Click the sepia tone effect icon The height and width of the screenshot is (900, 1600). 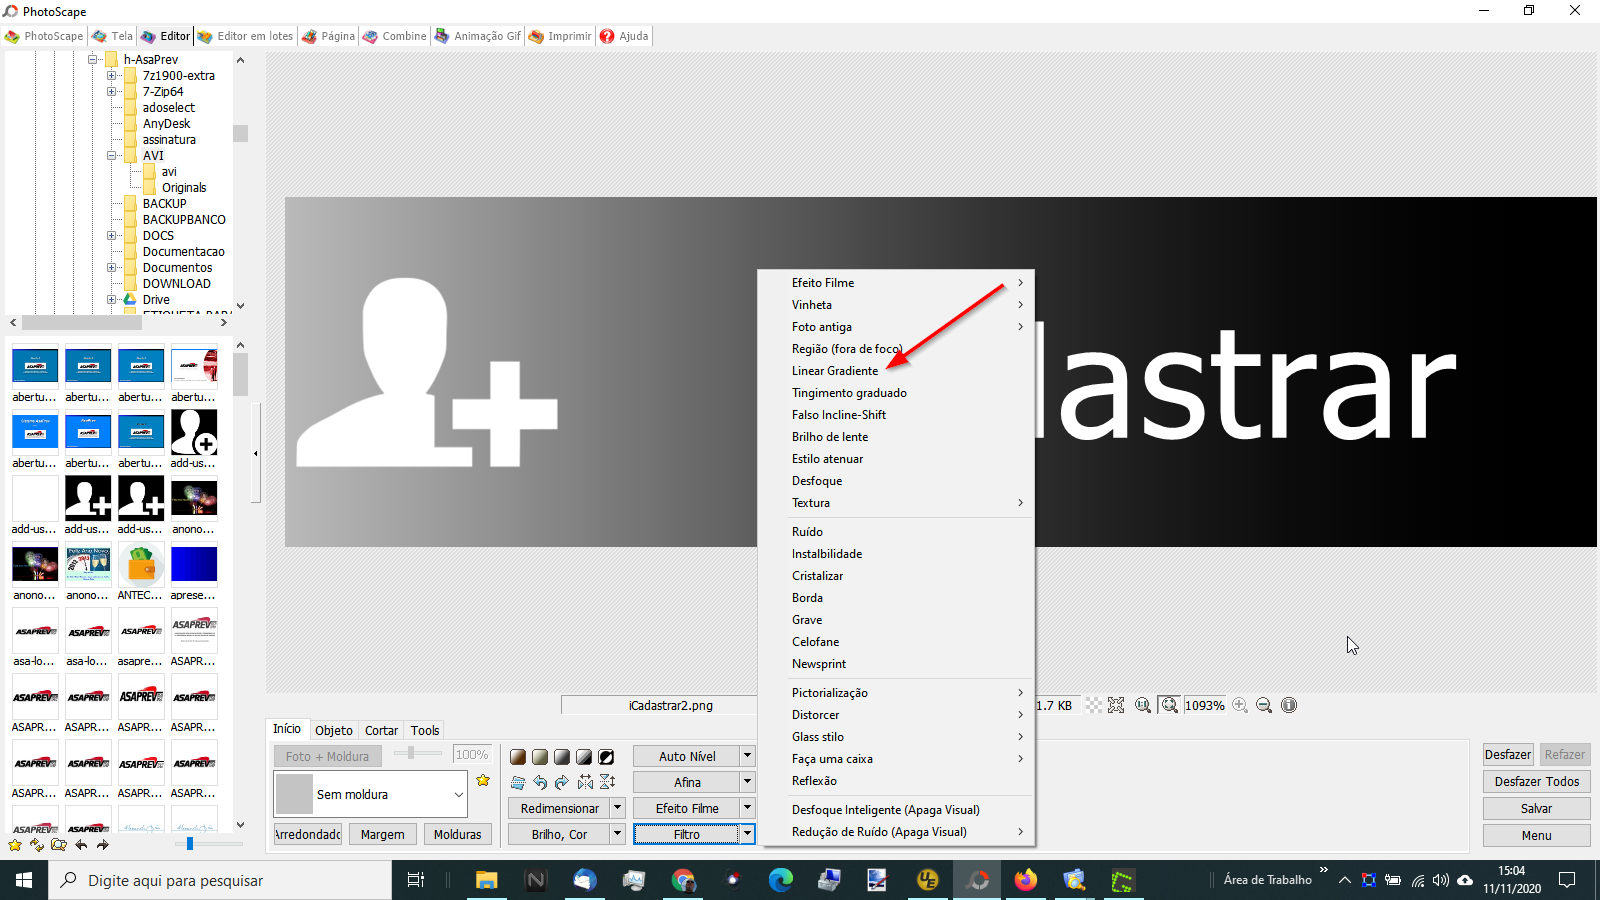coord(518,757)
